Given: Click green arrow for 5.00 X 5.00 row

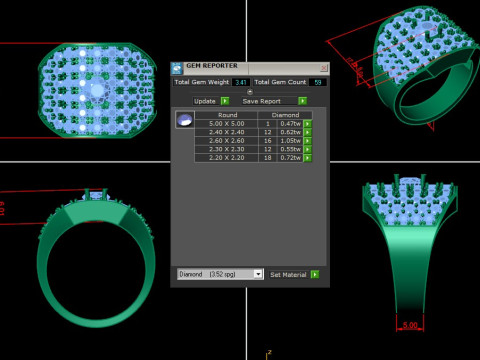Looking at the screenshot, I should [307, 124].
